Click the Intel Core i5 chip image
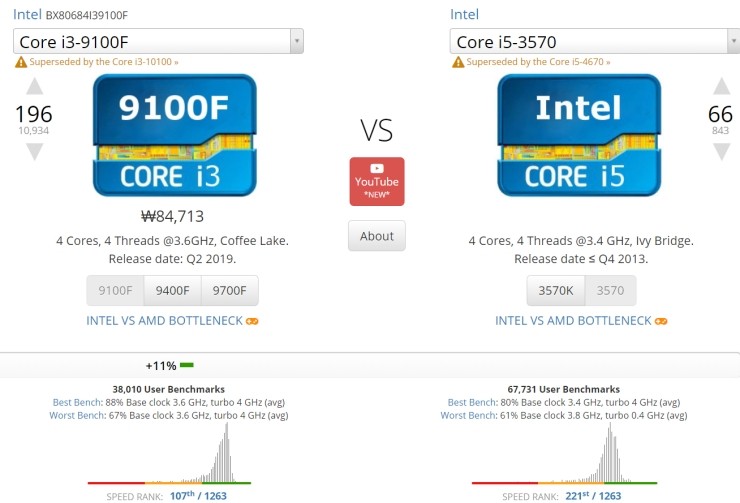This screenshot has height=503, width=740. pyautogui.click(x=580, y=135)
